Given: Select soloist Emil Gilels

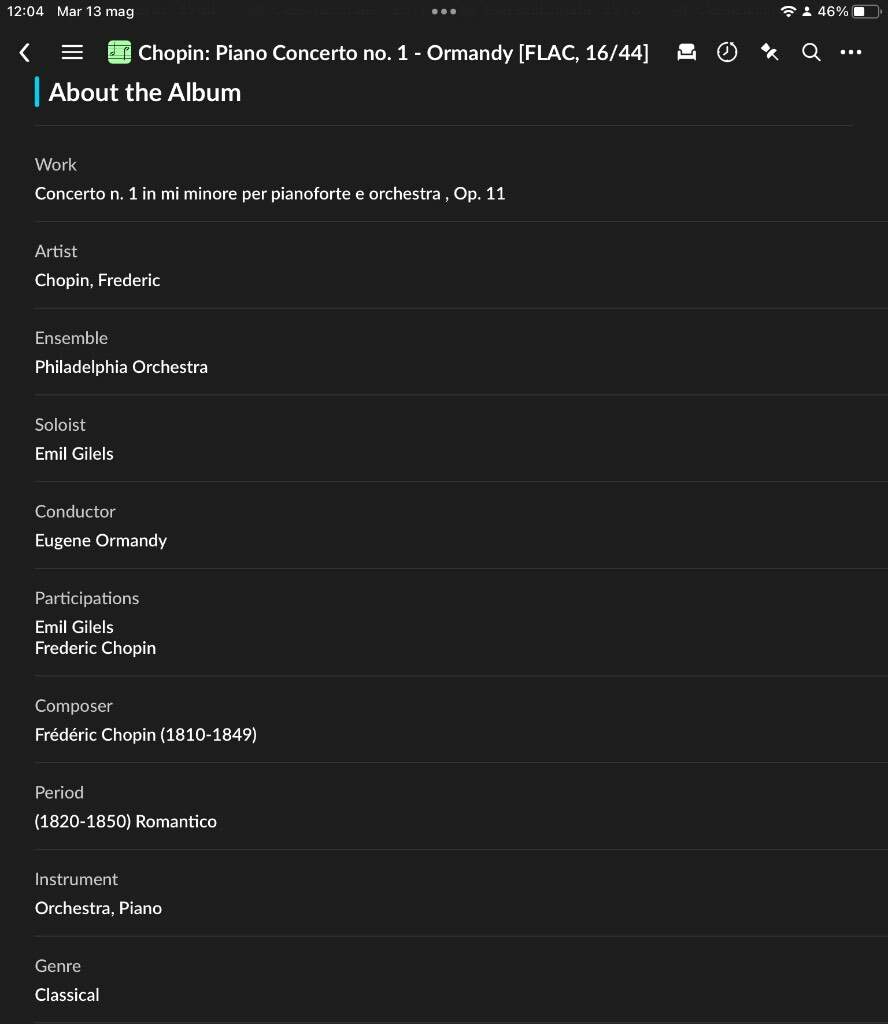Looking at the screenshot, I should [74, 454].
